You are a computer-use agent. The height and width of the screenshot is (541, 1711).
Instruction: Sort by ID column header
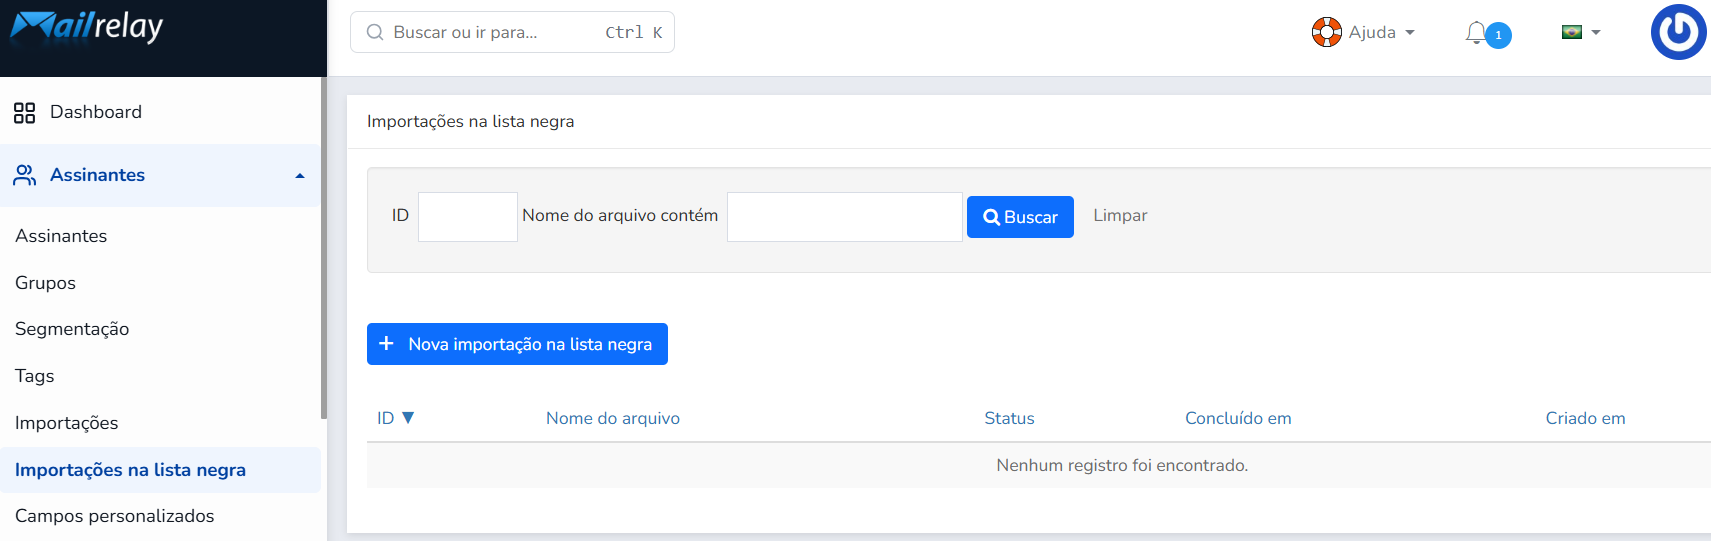[386, 418]
